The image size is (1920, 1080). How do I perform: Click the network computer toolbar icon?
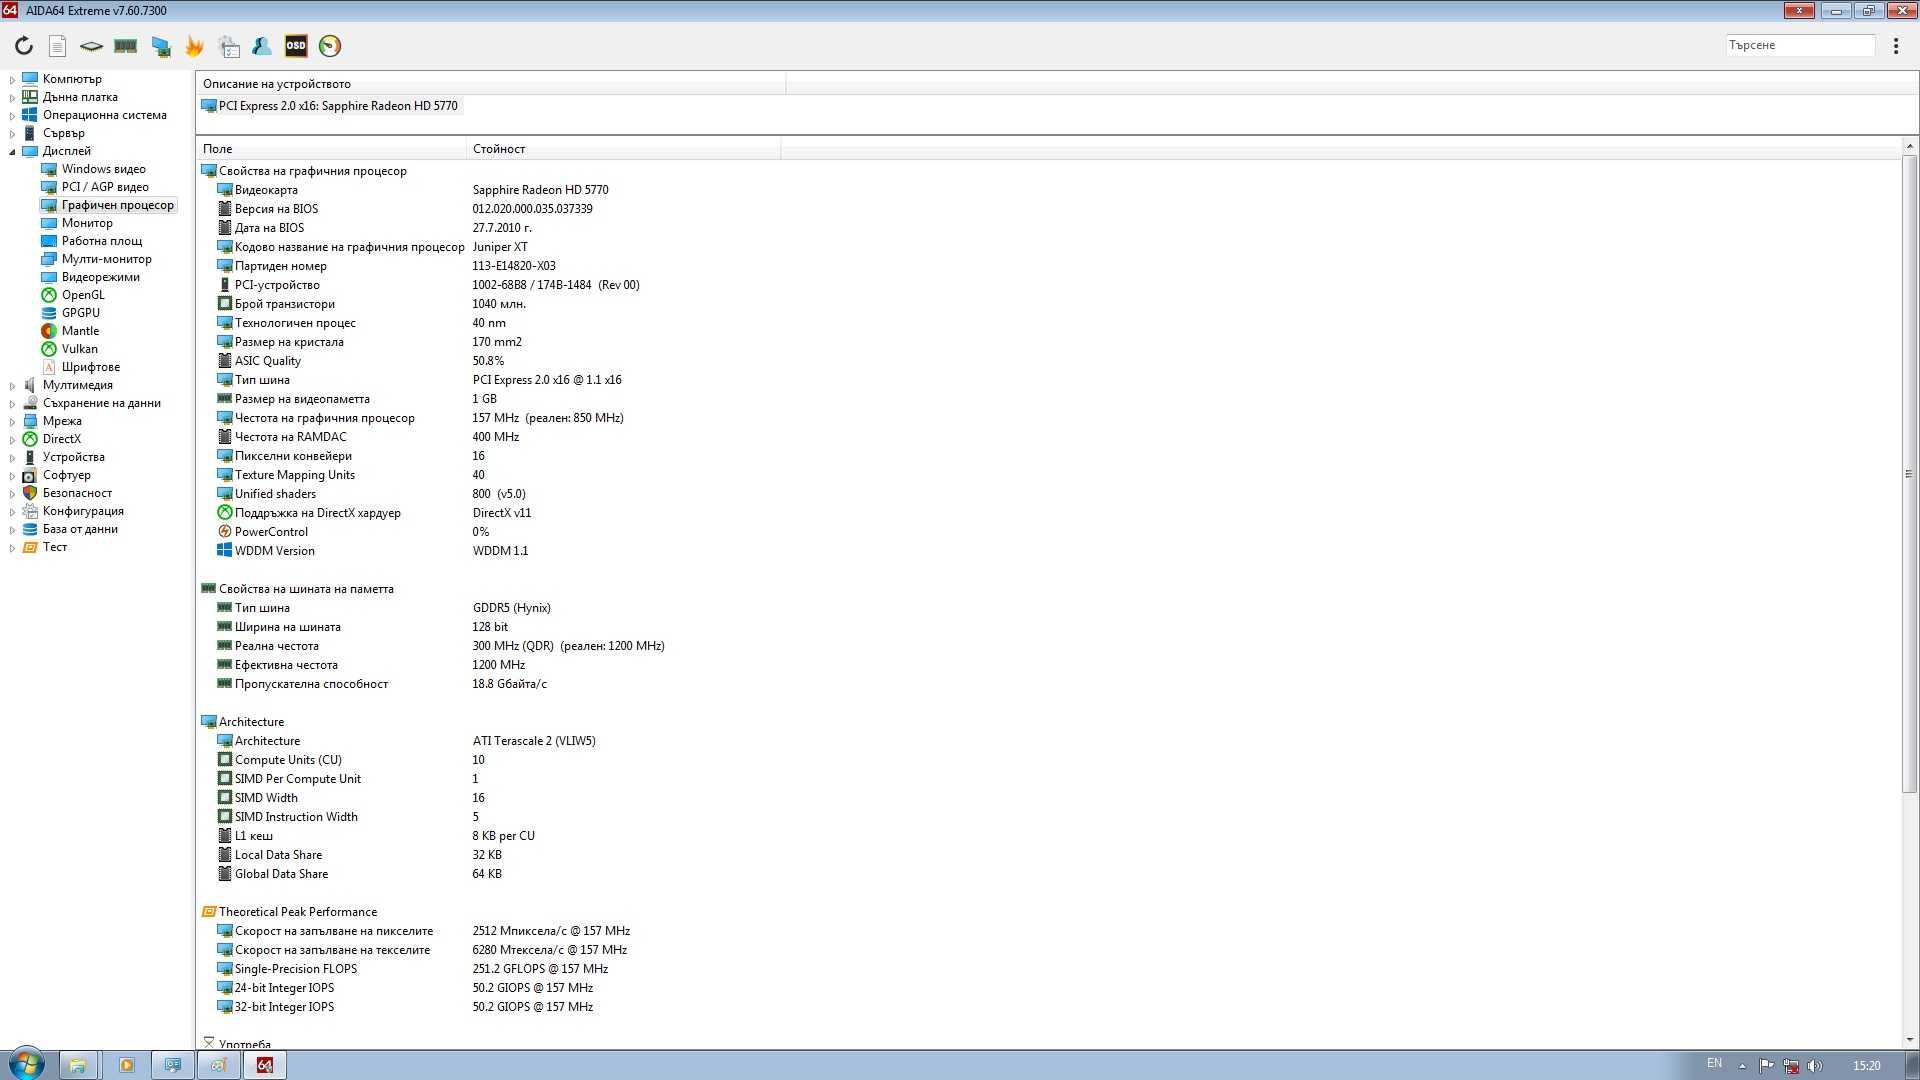(x=161, y=46)
